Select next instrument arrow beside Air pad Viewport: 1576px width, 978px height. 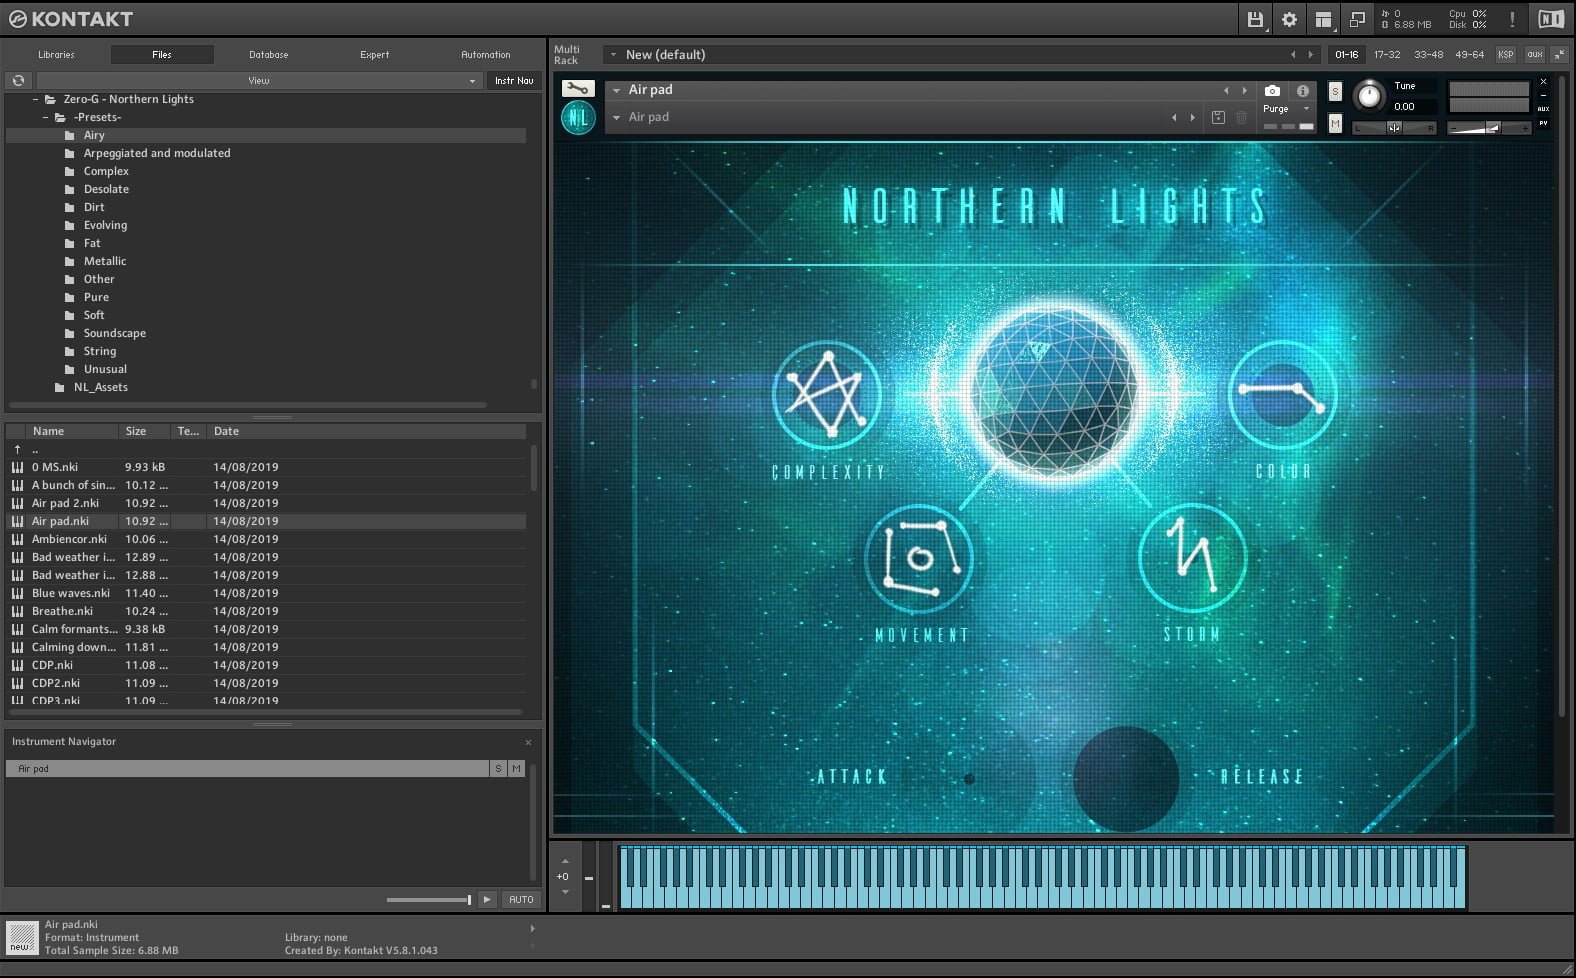click(x=1244, y=90)
